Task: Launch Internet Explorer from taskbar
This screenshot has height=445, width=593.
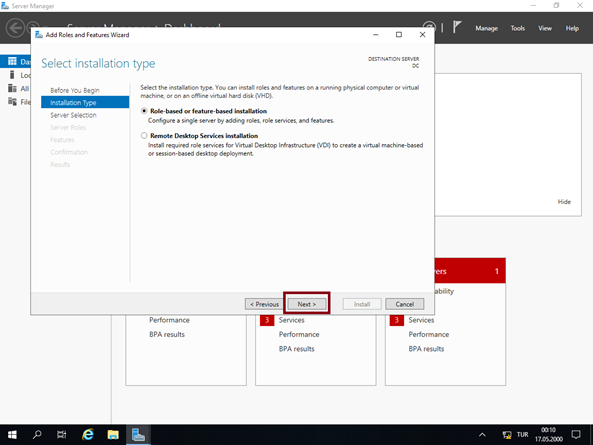Action: click(x=88, y=435)
